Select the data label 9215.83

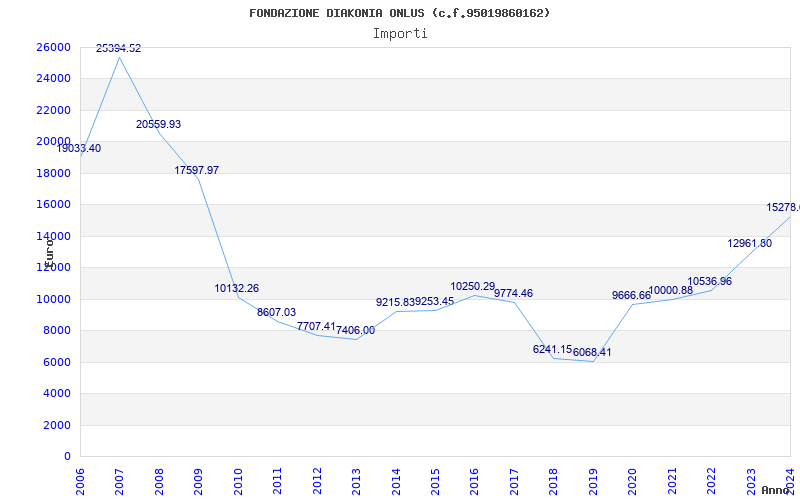coord(395,303)
